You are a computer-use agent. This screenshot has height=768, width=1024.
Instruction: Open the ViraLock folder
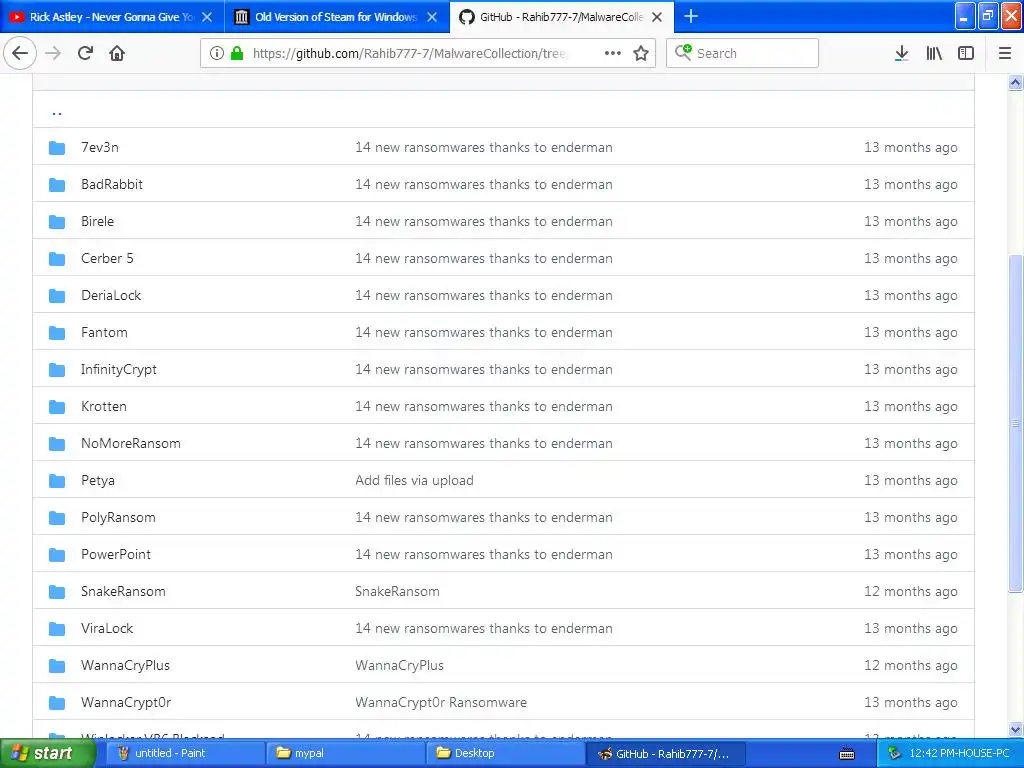point(107,628)
